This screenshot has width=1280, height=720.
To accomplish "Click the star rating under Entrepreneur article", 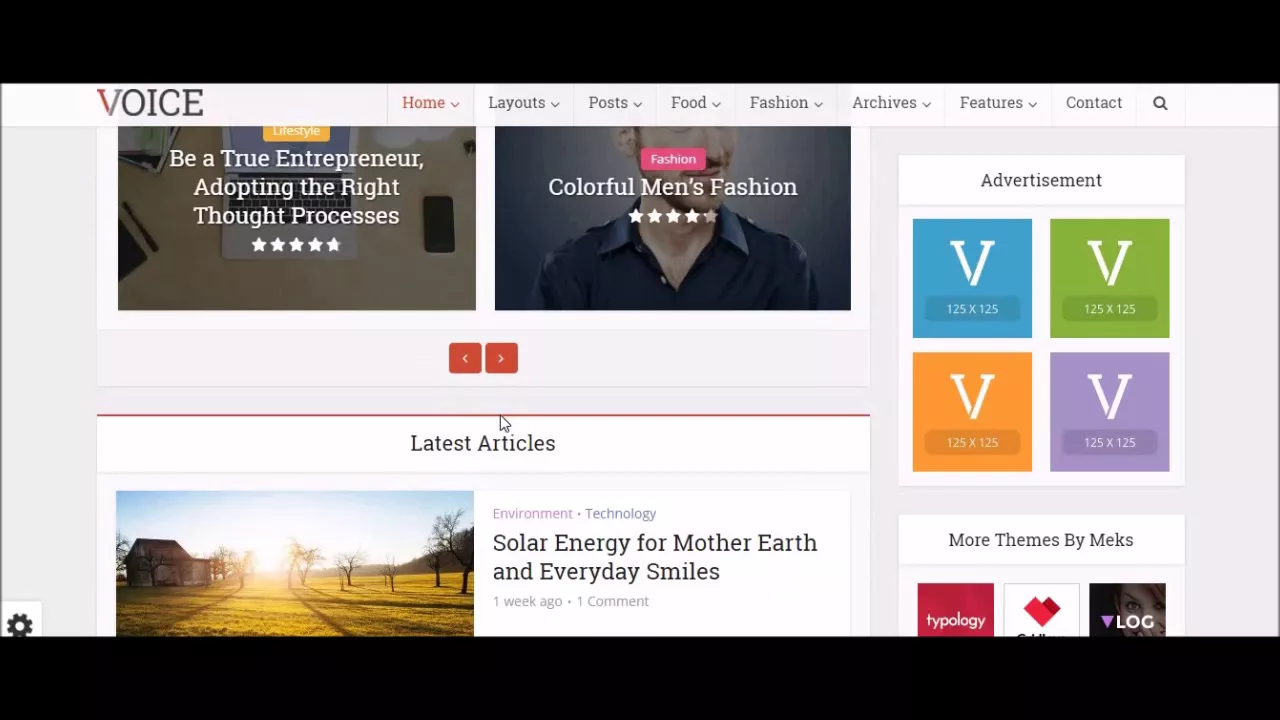I will click(296, 245).
